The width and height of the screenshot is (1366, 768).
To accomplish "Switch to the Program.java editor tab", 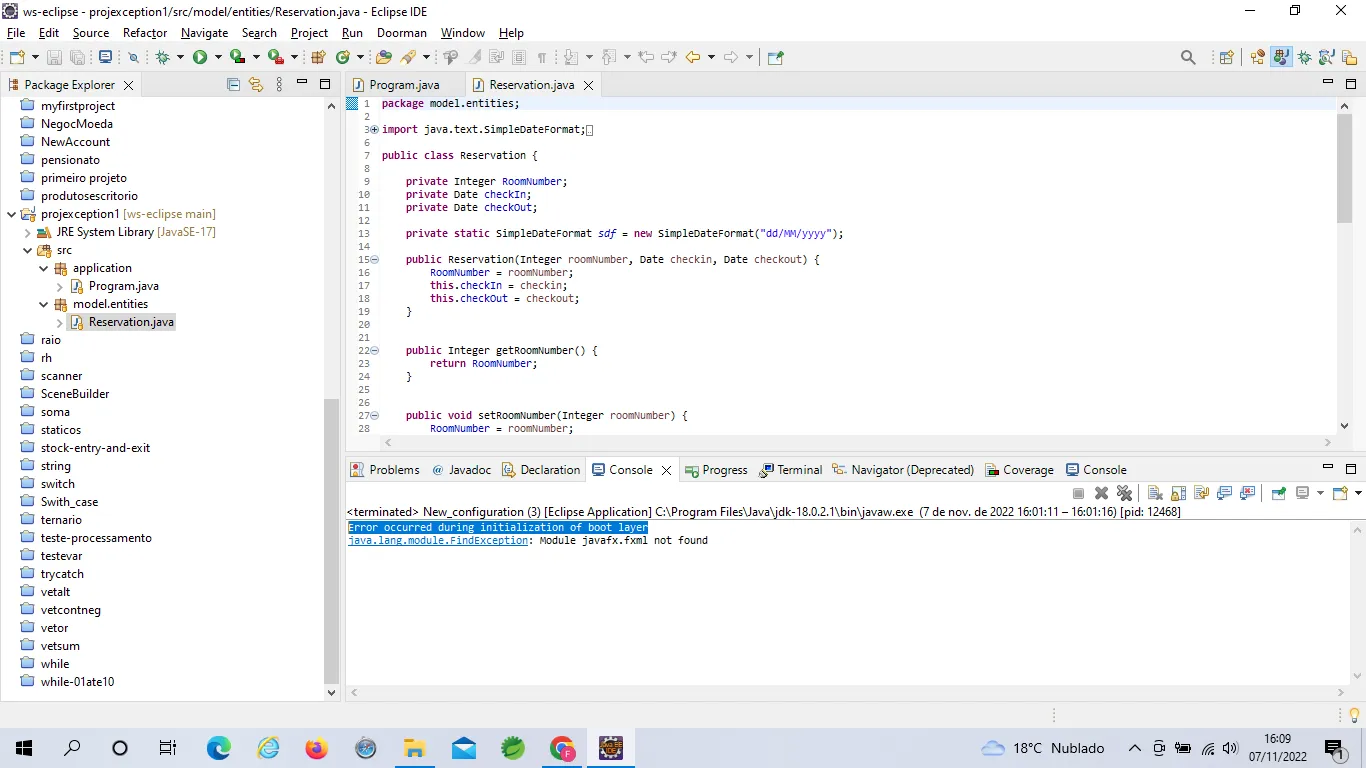I will click(x=404, y=85).
